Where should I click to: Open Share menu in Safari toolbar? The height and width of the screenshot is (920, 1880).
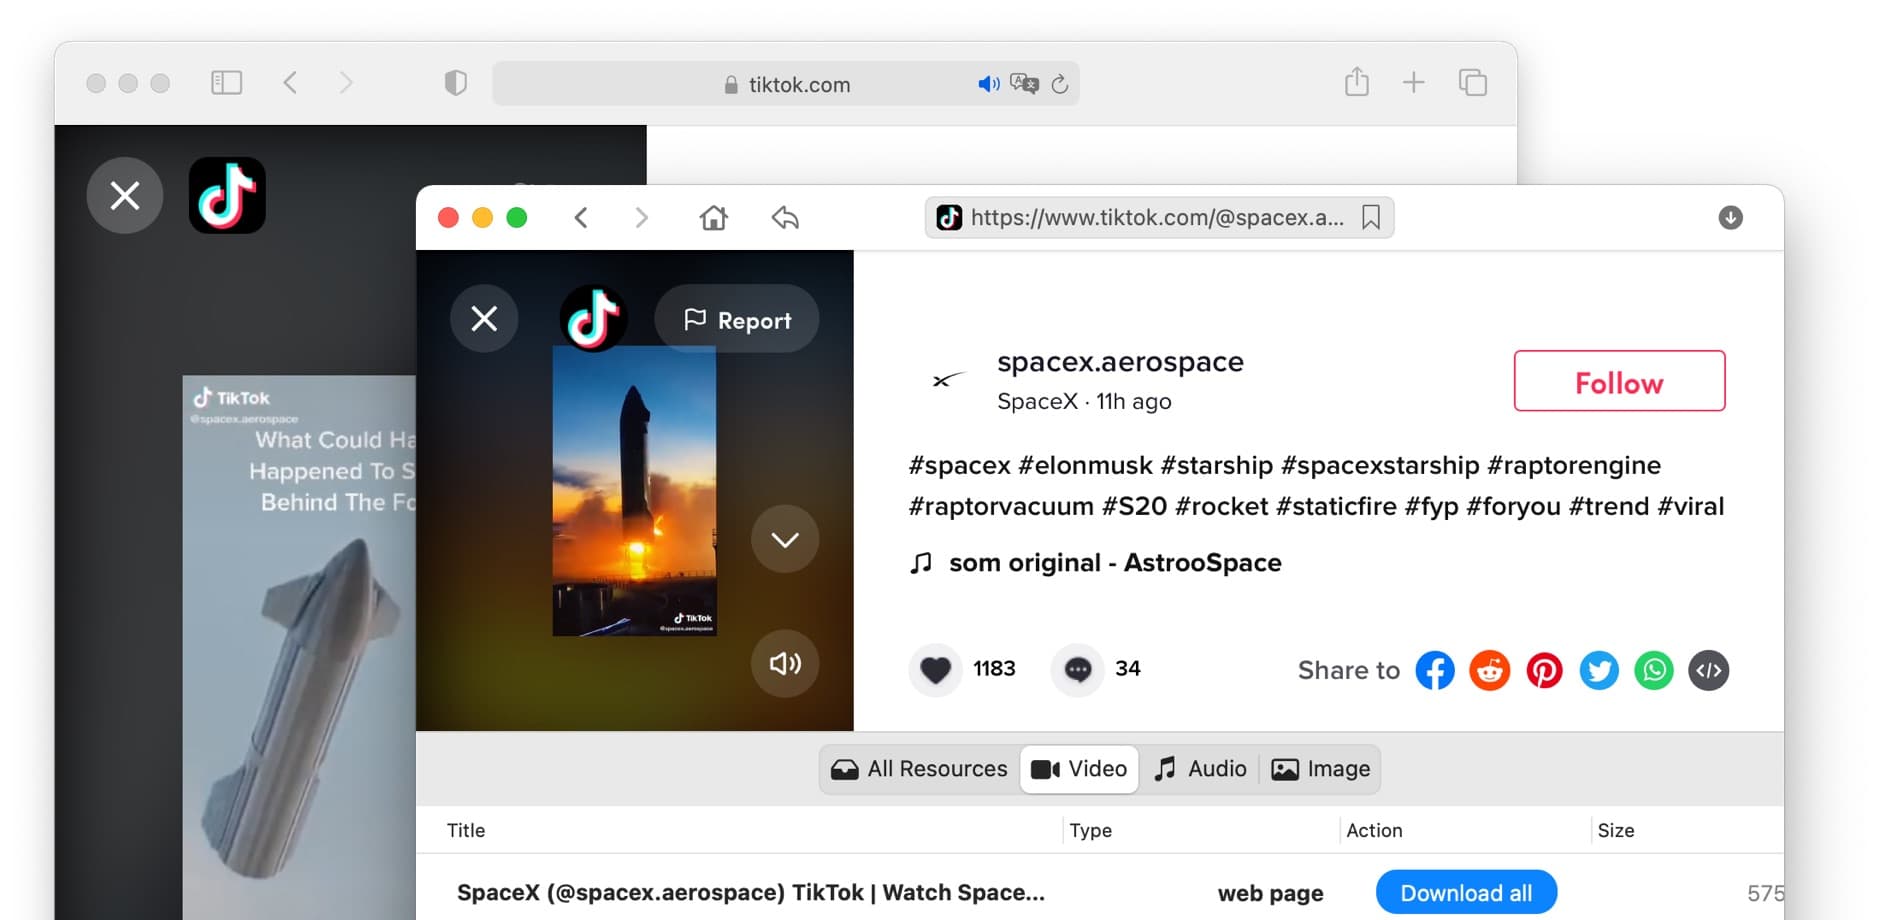click(x=1357, y=82)
